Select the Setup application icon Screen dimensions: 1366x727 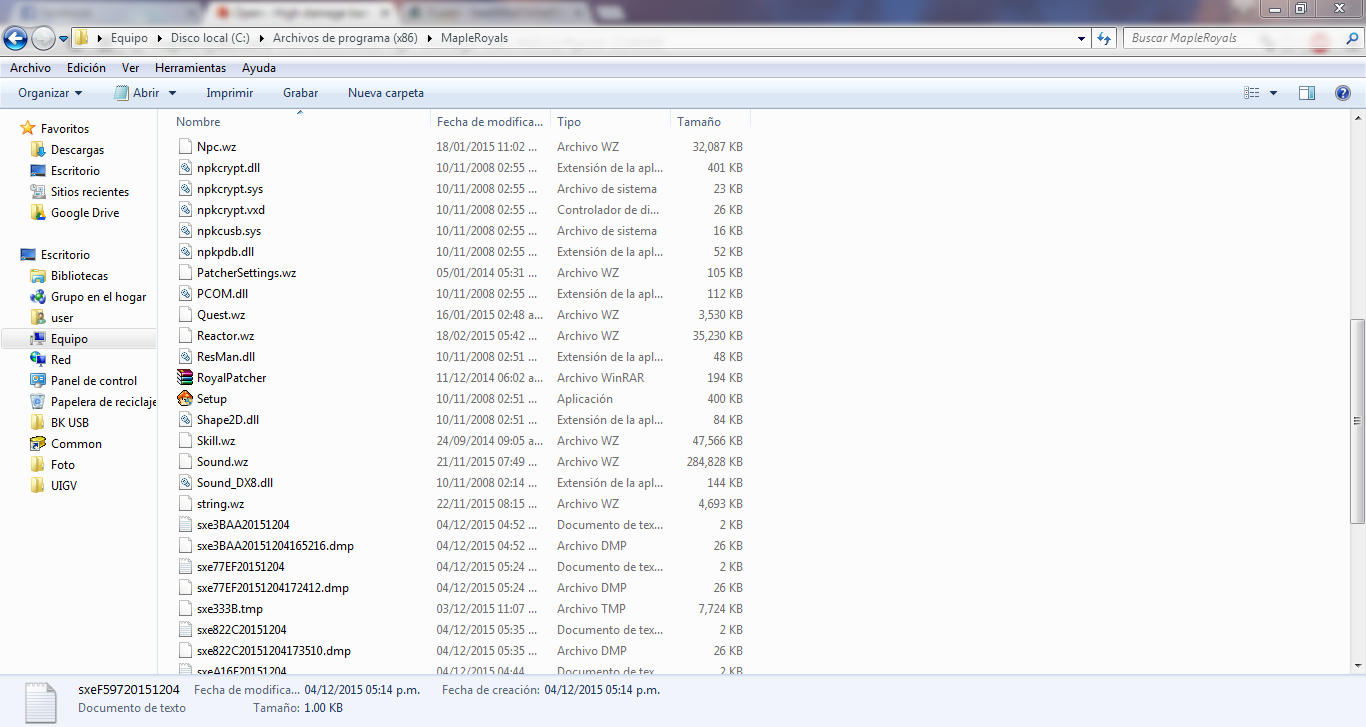click(185, 398)
